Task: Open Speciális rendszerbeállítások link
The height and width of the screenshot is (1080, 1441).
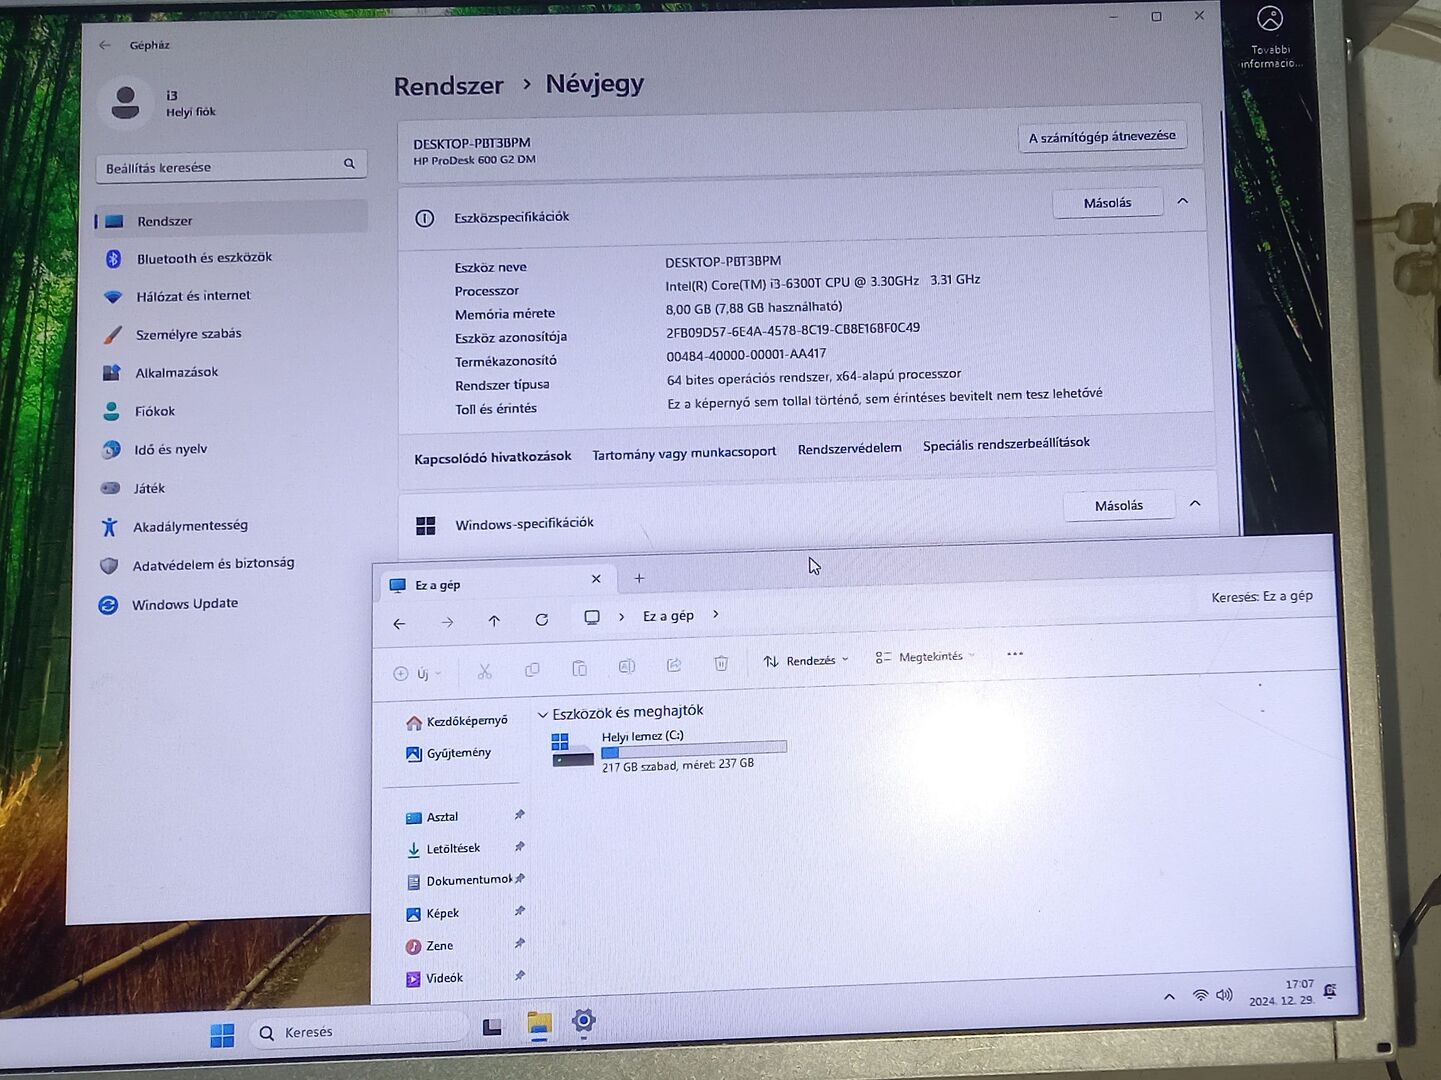Action: click(1006, 443)
